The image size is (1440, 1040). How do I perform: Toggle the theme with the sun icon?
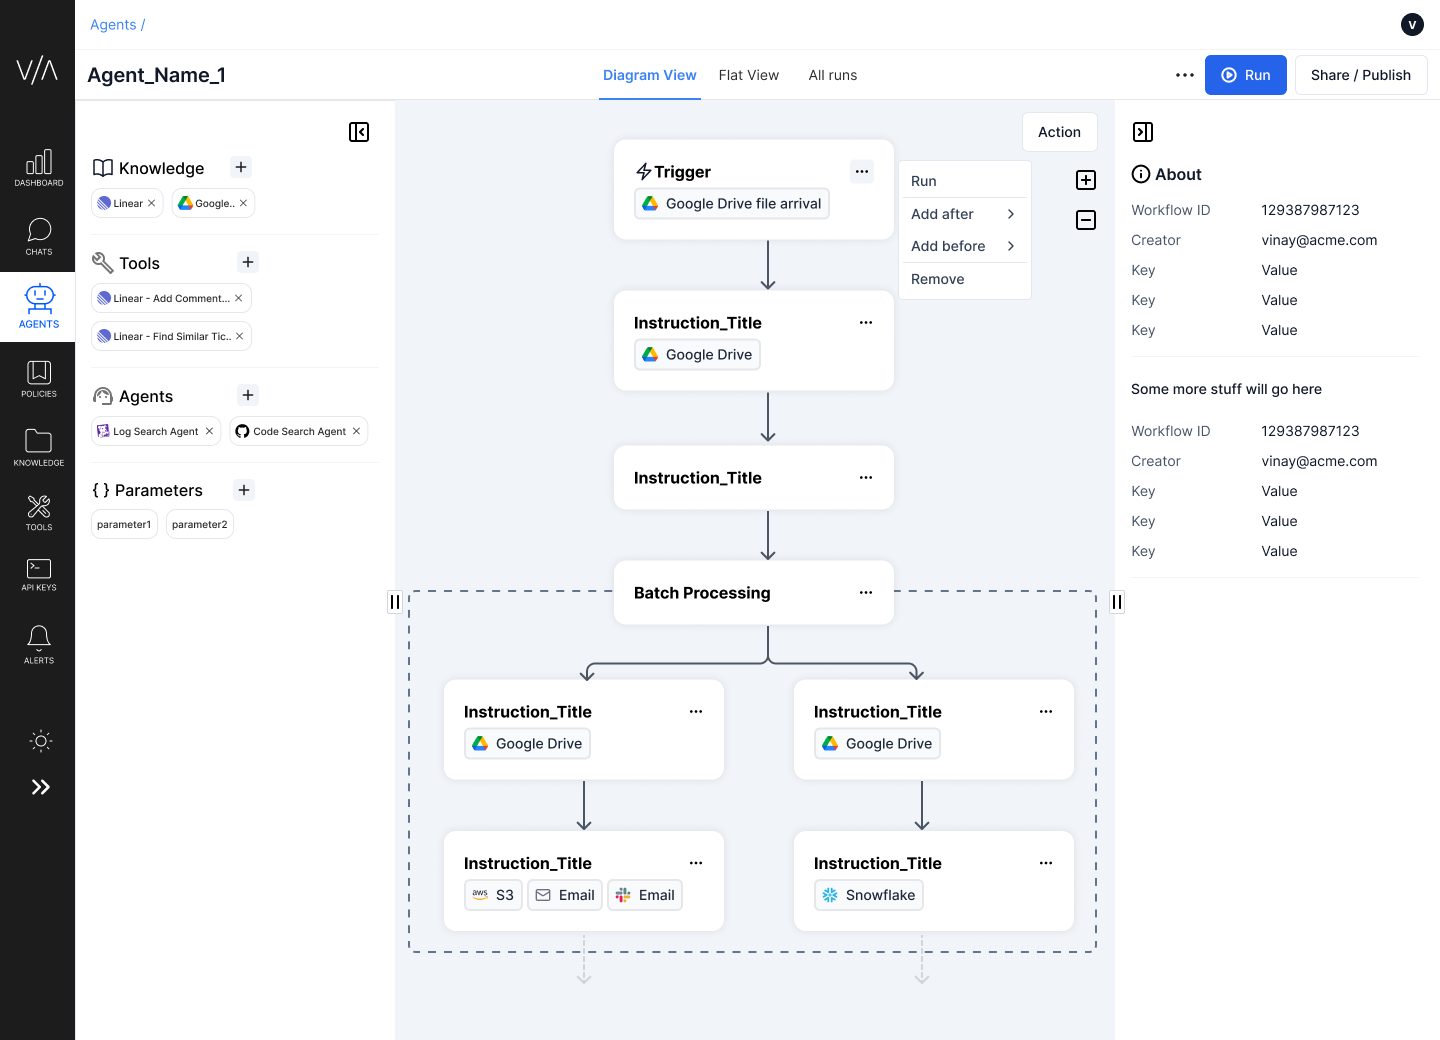(x=40, y=741)
